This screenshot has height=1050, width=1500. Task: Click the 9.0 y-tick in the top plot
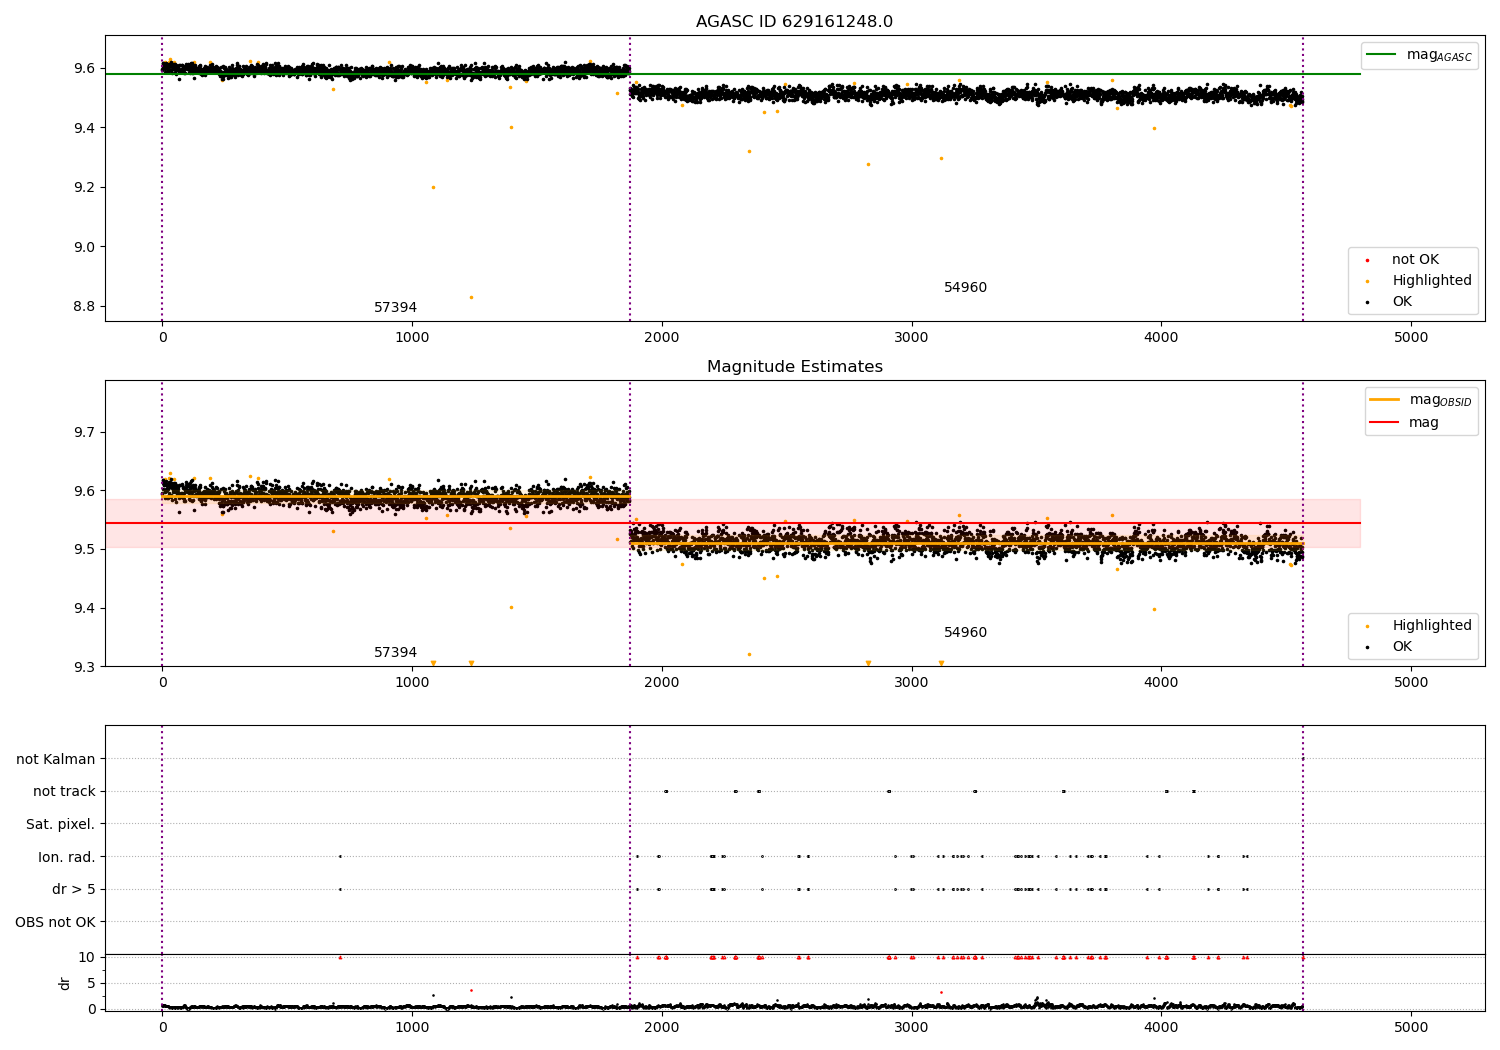click(x=84, y=246)
